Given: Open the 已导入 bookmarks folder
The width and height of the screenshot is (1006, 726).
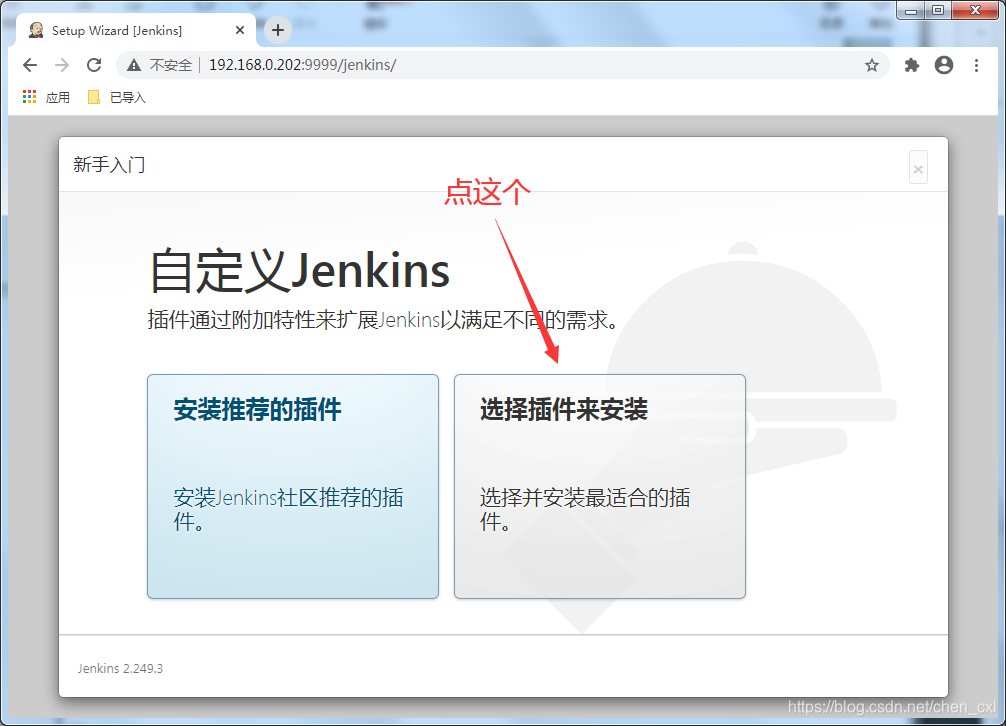Looking at the screenshot, I should (x=117, y=97).
